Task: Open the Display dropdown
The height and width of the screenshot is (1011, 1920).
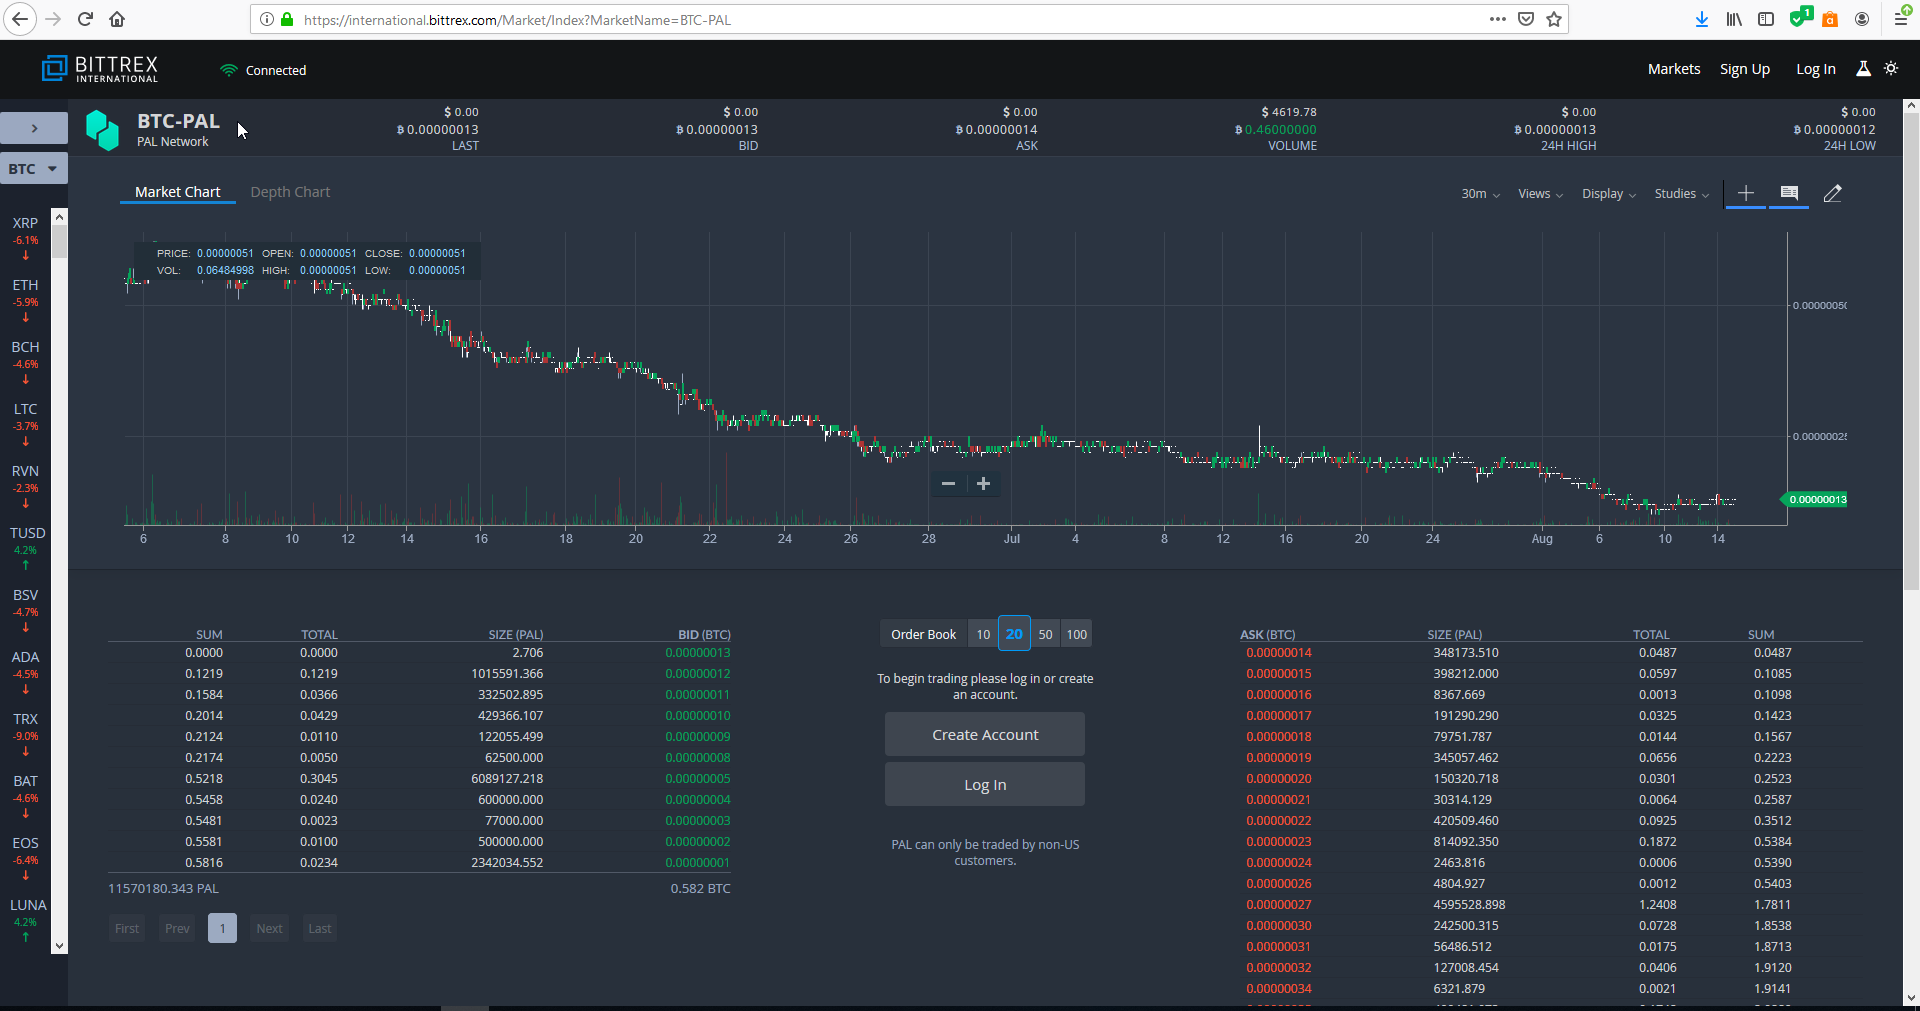Action: pyautogui.click(x=1609, y=194)
